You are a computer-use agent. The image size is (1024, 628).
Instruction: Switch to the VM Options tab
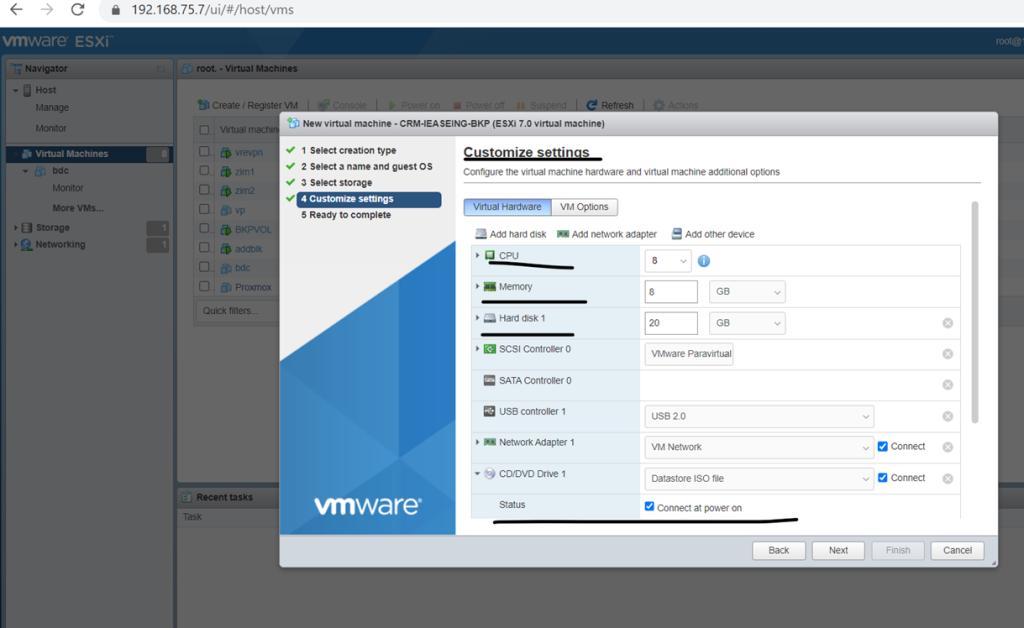(584, 207)
